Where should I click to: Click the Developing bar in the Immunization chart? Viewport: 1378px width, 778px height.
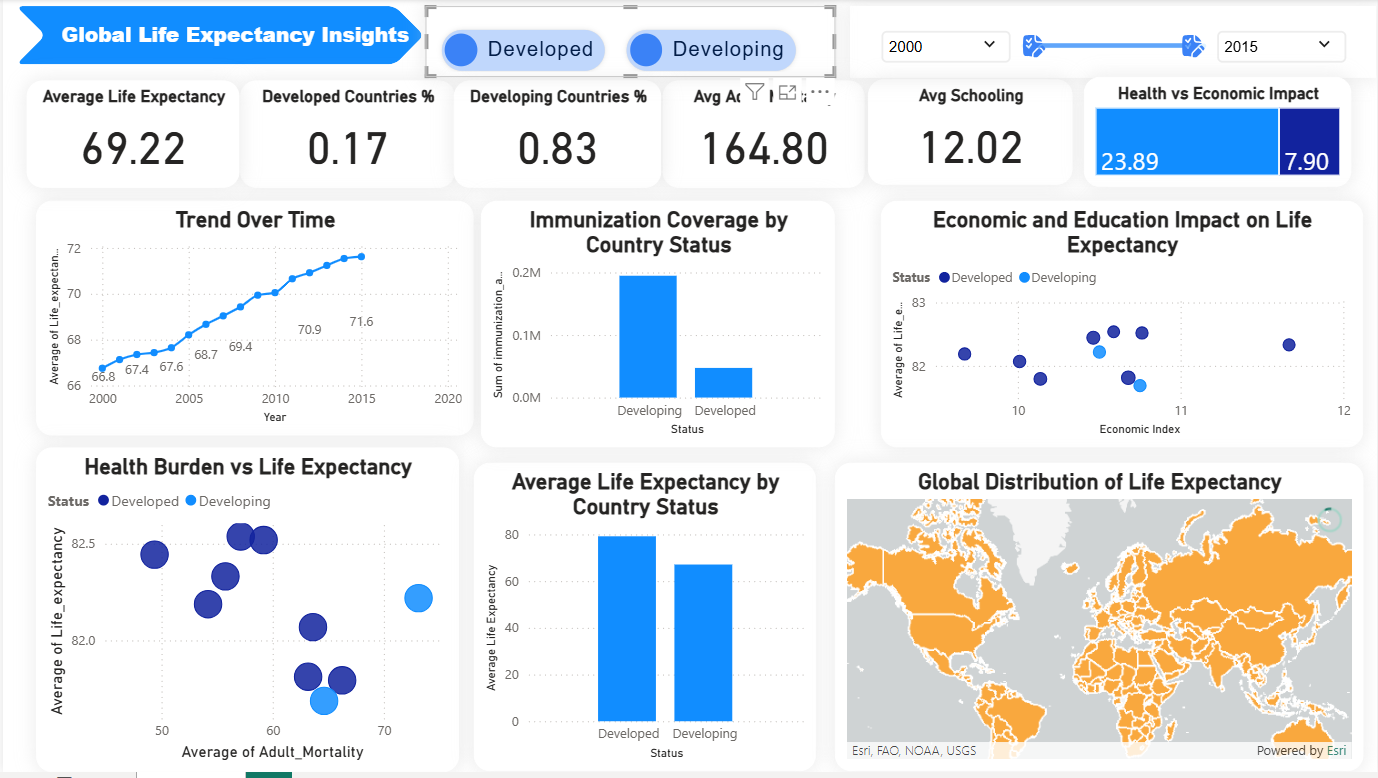tap(649, 335)
